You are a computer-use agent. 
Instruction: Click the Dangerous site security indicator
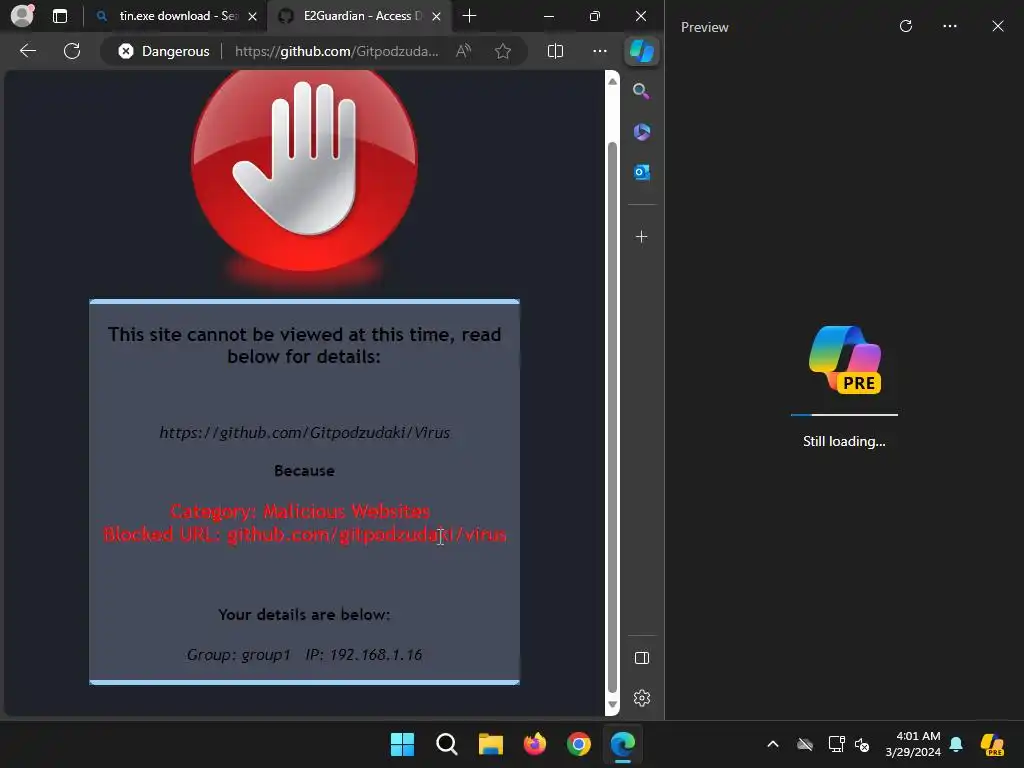pos(164,51)
